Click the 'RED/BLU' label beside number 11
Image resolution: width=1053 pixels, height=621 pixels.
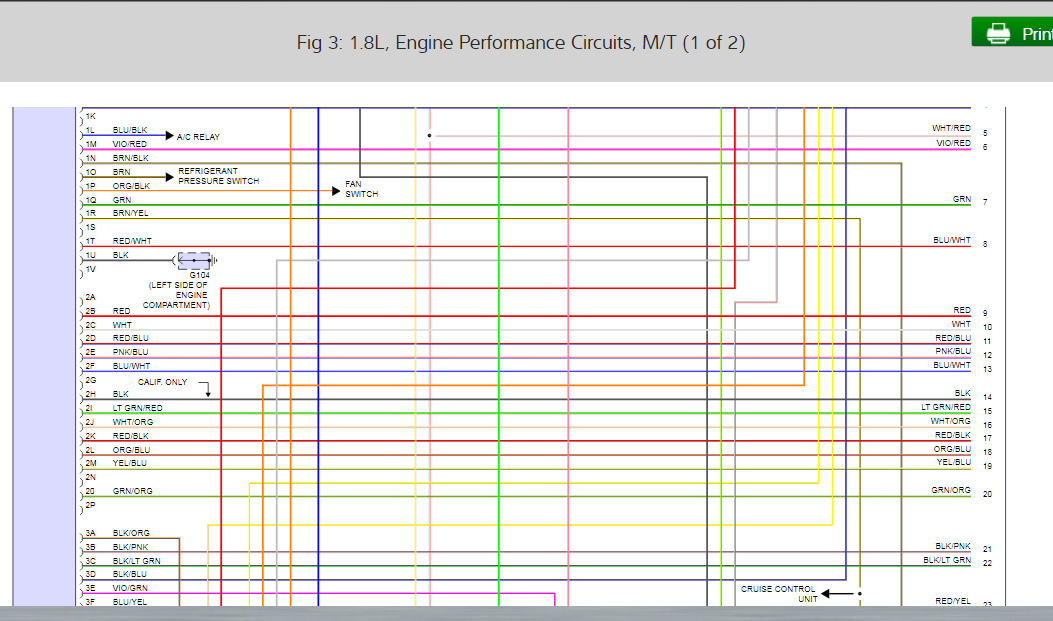pyautogui.click(x=953, y=338)
